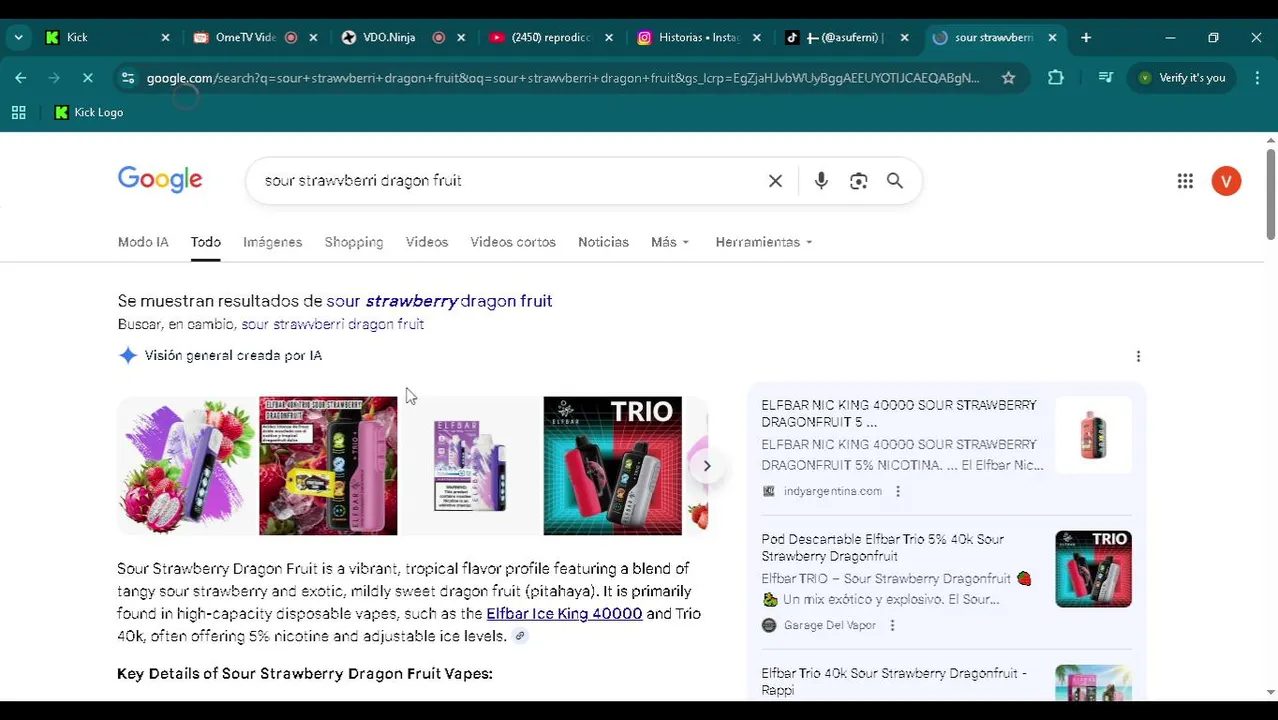Click the Garage Del Vapor source label
Image resolution: width=1278 pixels, height=720 pixels.
click(x=829, y=625)
